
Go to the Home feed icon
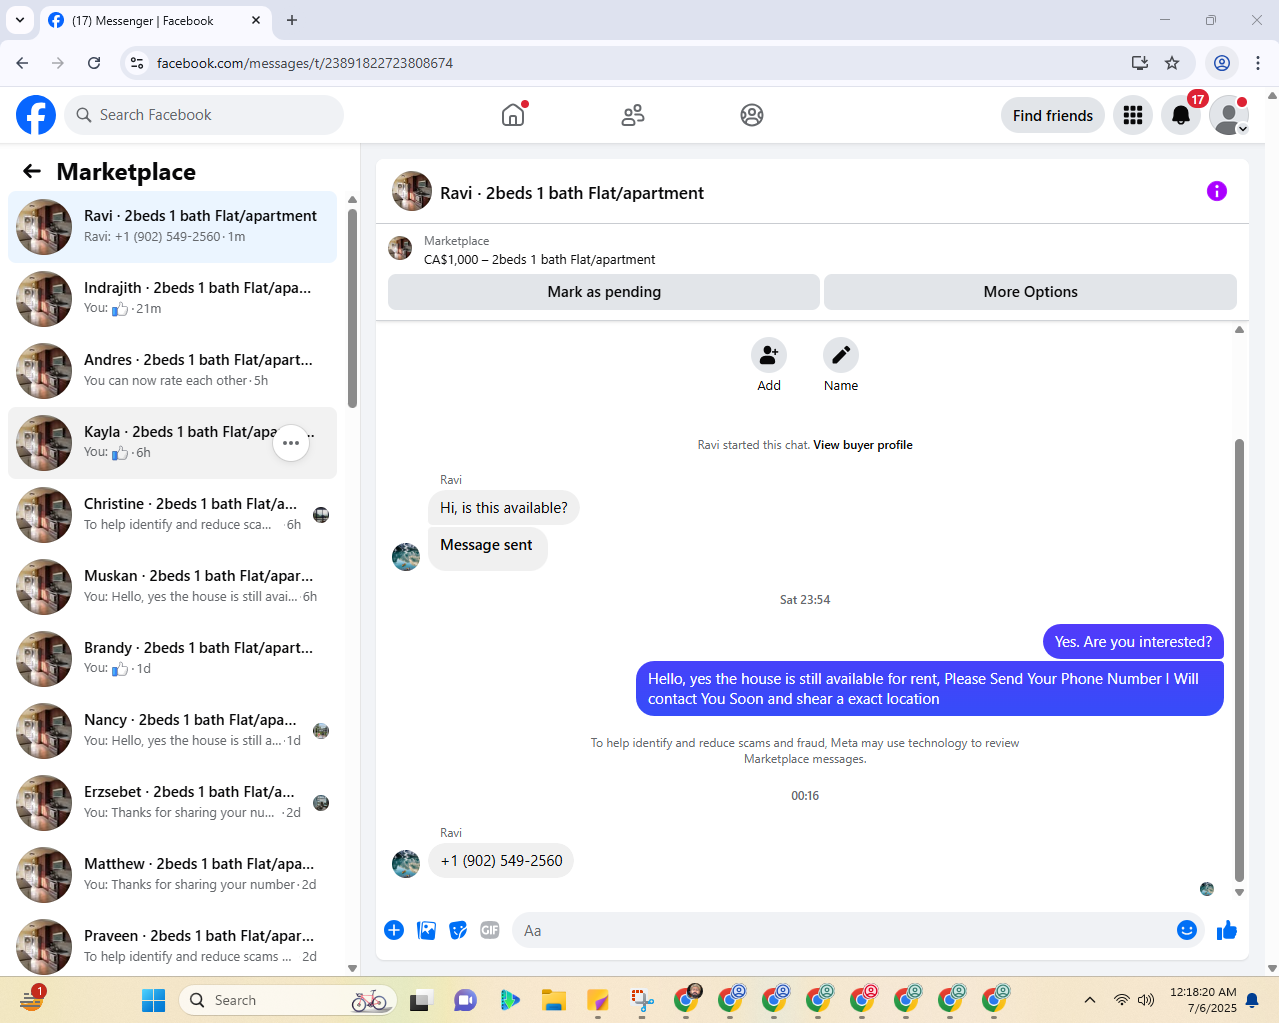pyautogui.click(x=513, y=115)
